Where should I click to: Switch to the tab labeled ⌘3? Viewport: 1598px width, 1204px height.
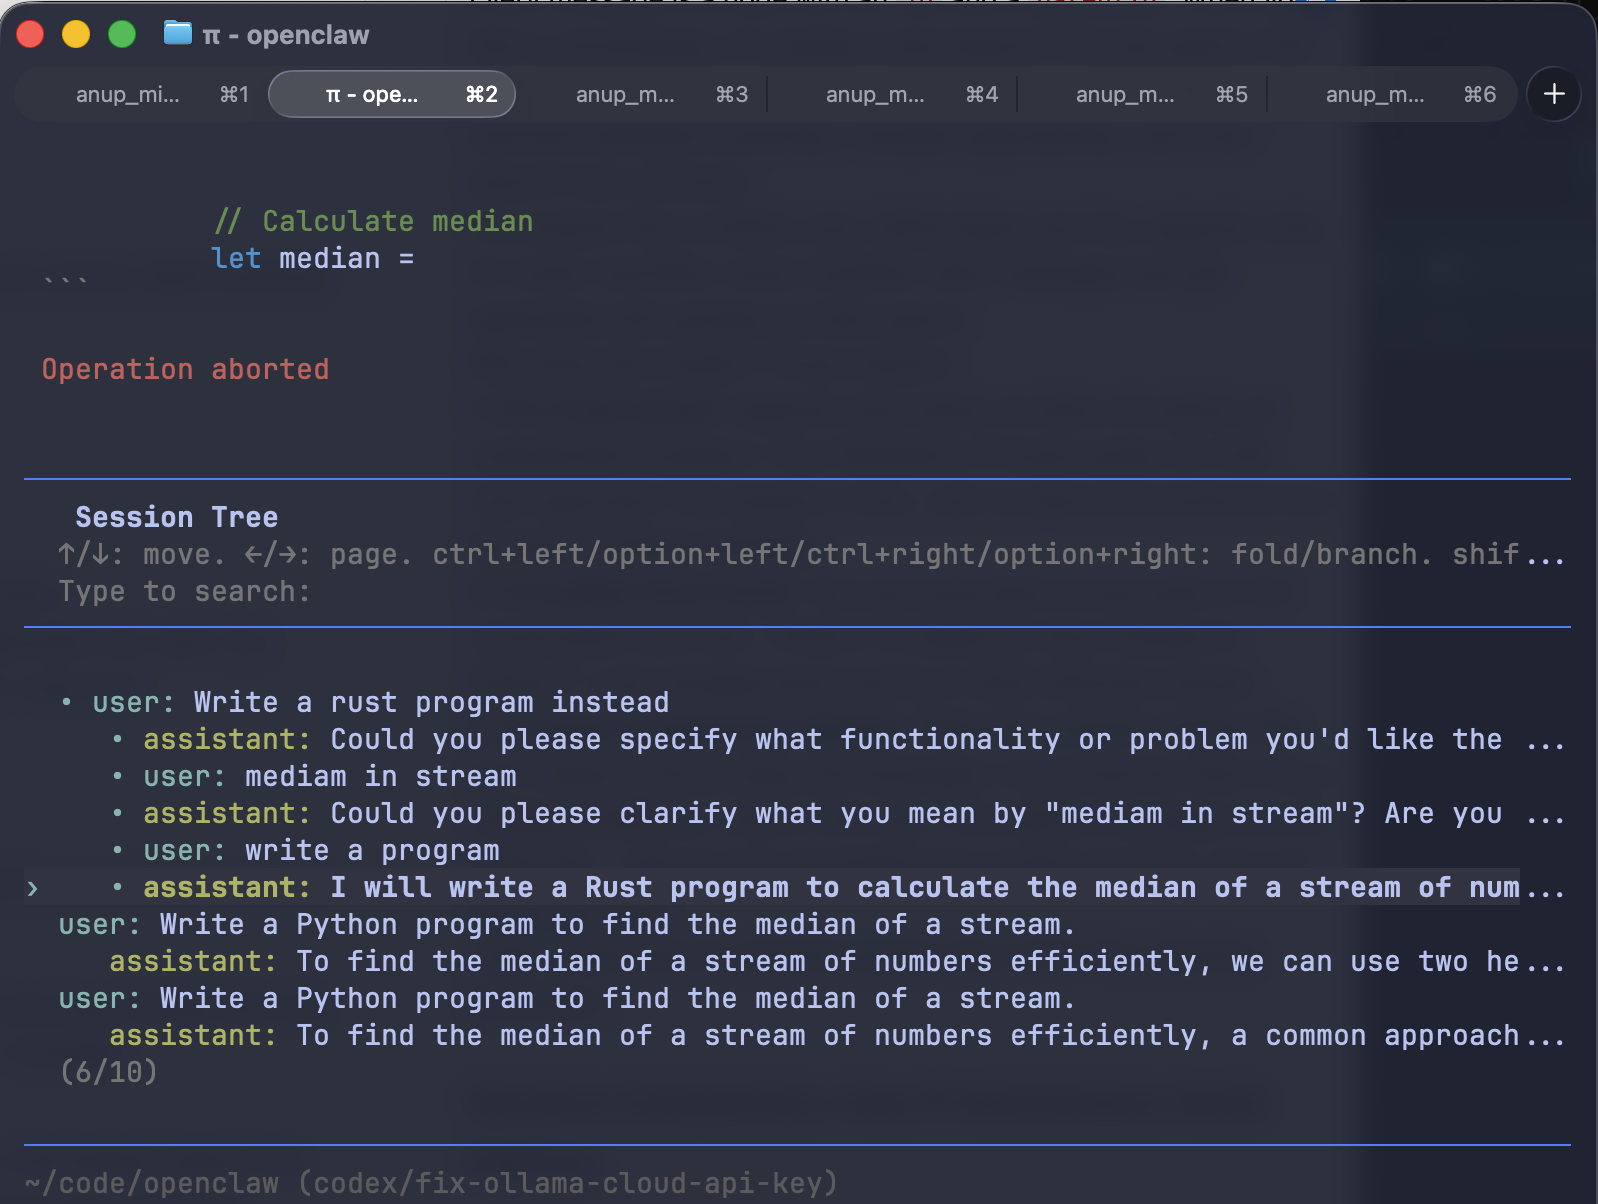(642, 94)
